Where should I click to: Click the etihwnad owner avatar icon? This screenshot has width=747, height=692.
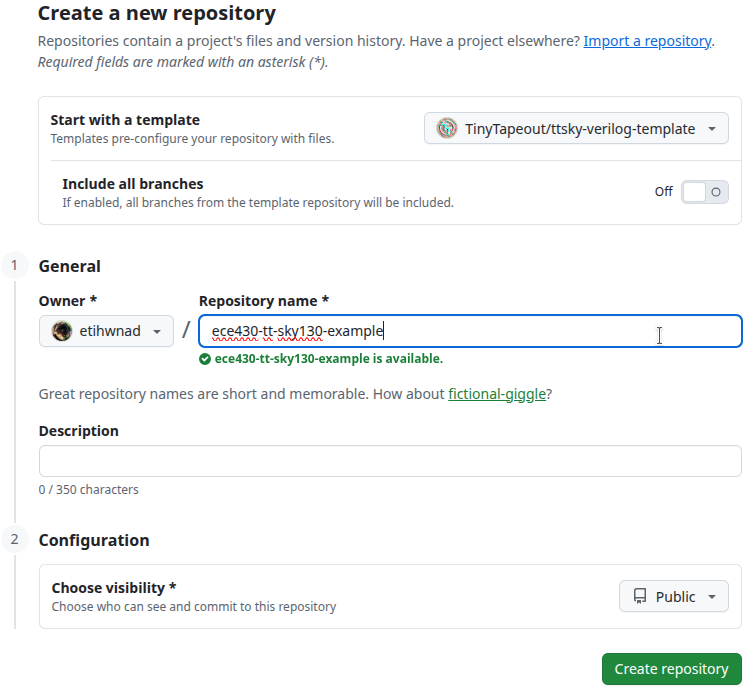coord(62,331)
